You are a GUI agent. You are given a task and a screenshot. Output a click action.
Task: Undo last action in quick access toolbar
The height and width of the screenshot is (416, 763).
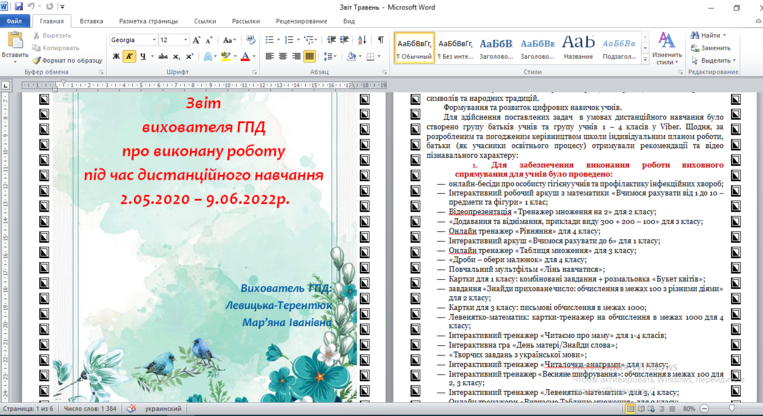pyautogui.click(x=32, y=7)
